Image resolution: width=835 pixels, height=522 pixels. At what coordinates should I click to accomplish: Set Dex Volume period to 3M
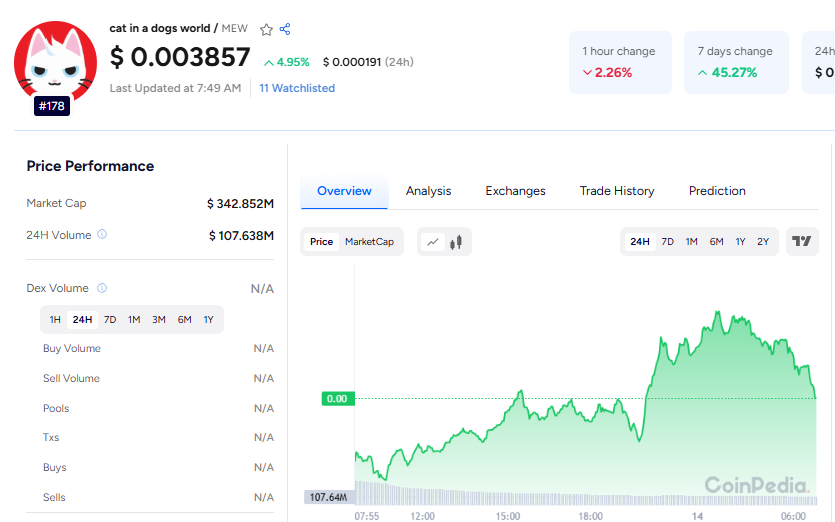[159, 320]
